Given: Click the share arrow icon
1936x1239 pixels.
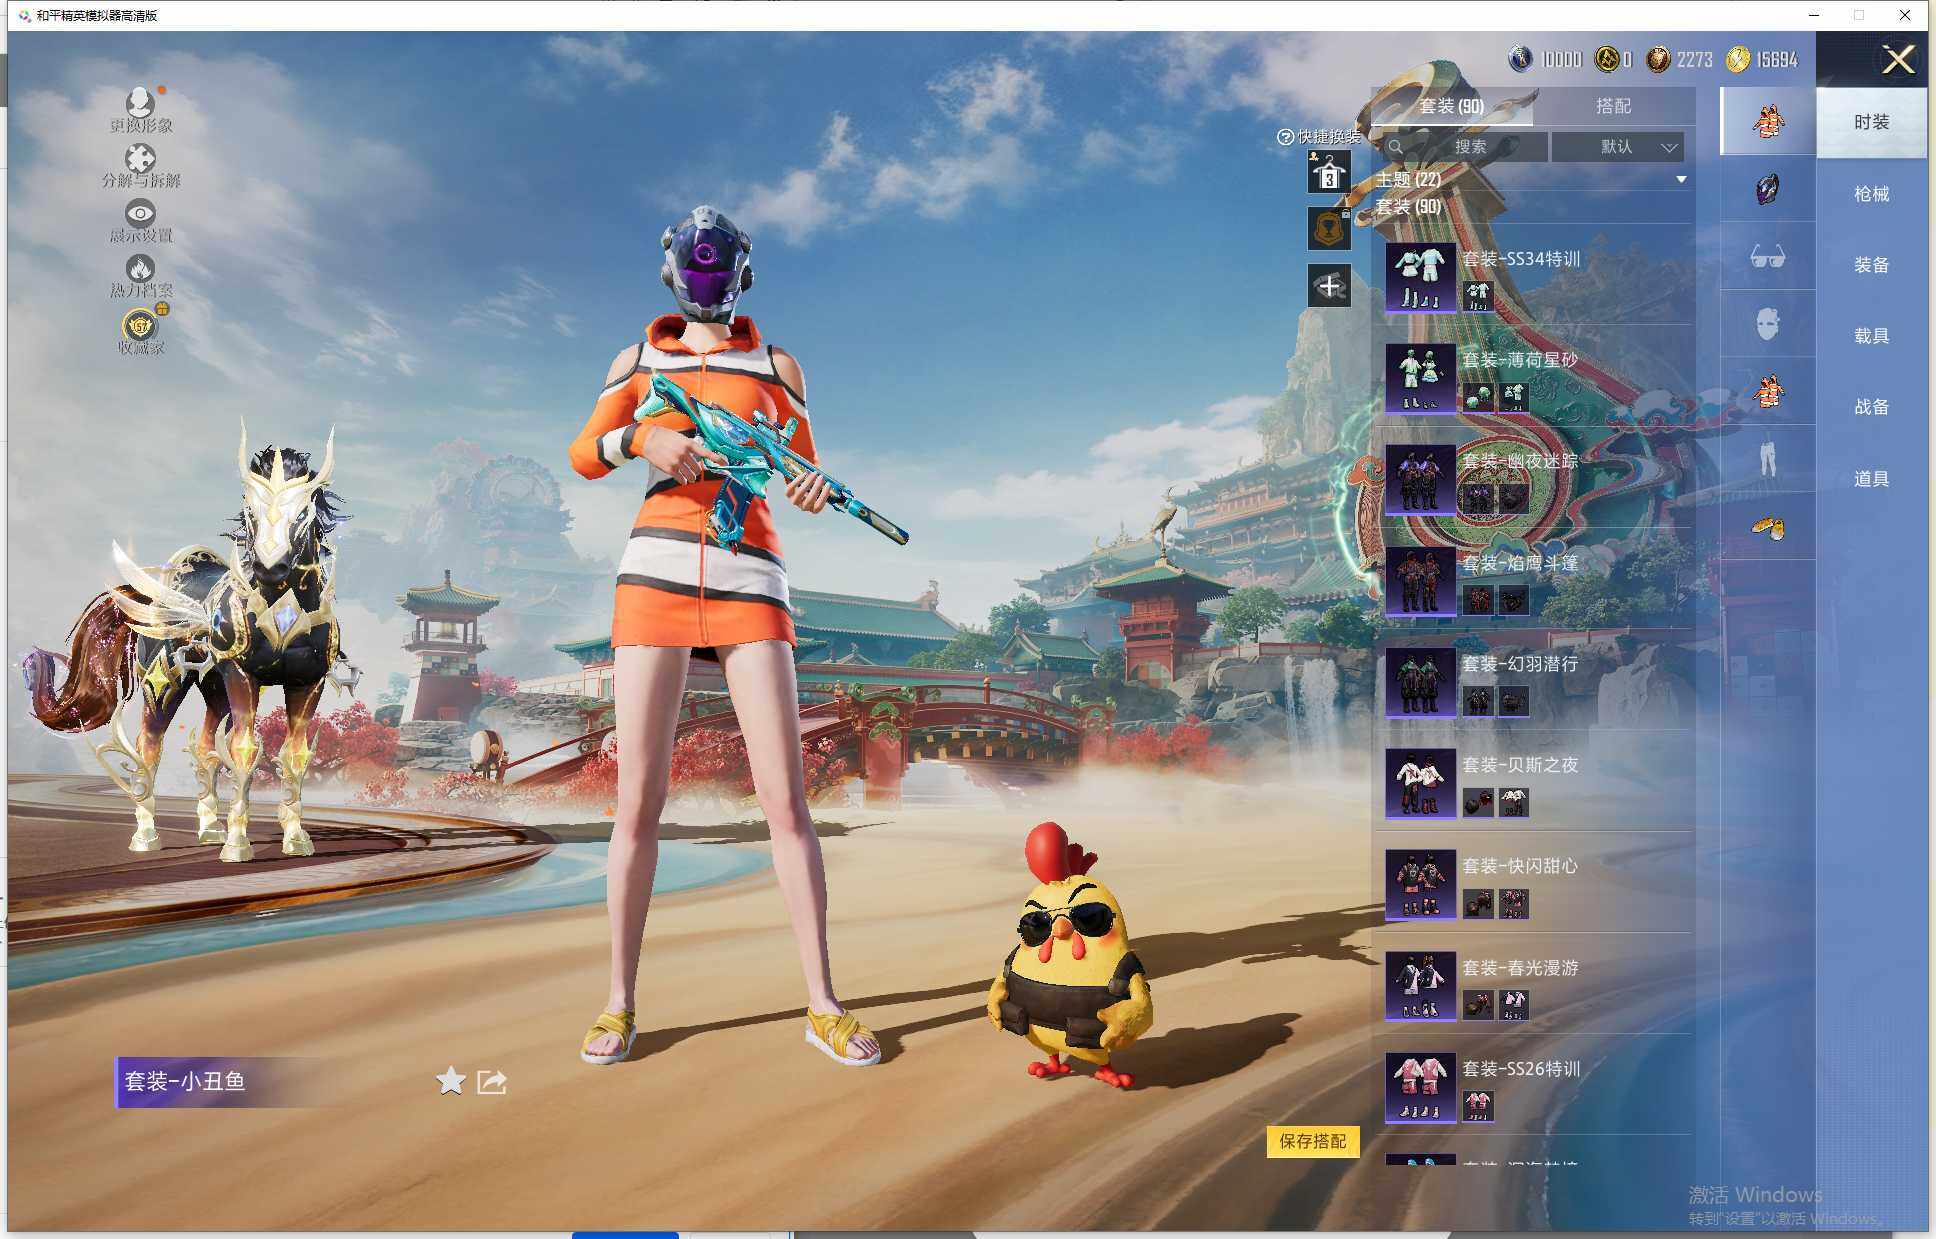Looking at the screenshot, I should coord(492,1081).
